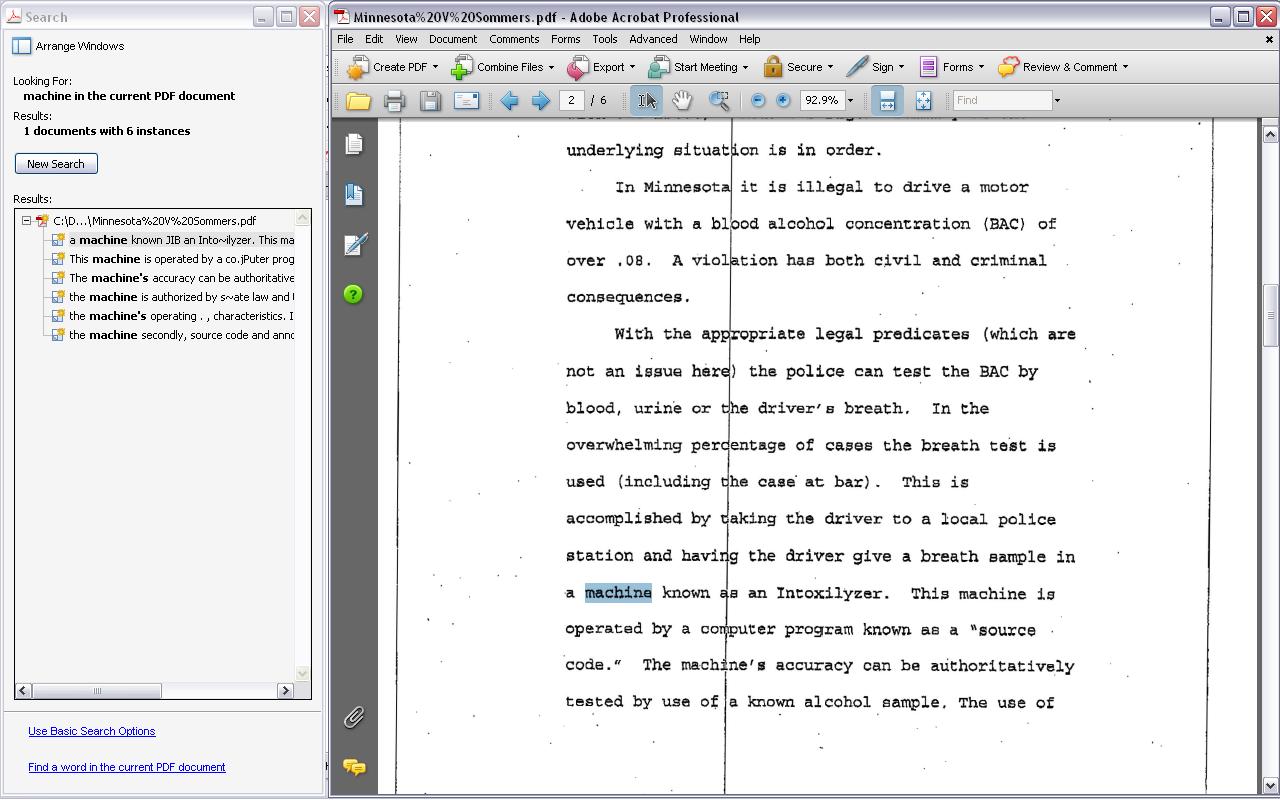Image resolution: width=1280 pixels, height=800 pixels.
Task: Select result 'This machine is operated by'
Action: point(181,259)
